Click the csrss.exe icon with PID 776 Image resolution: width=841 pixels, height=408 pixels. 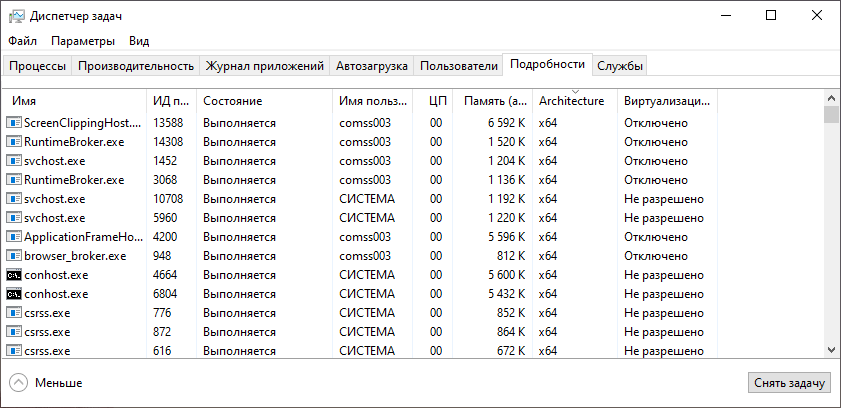[14, 313]
